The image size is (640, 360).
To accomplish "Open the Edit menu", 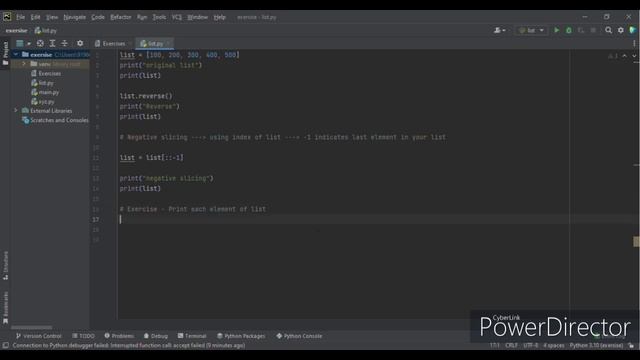I will pyautogui.click(x=36, y=17).
